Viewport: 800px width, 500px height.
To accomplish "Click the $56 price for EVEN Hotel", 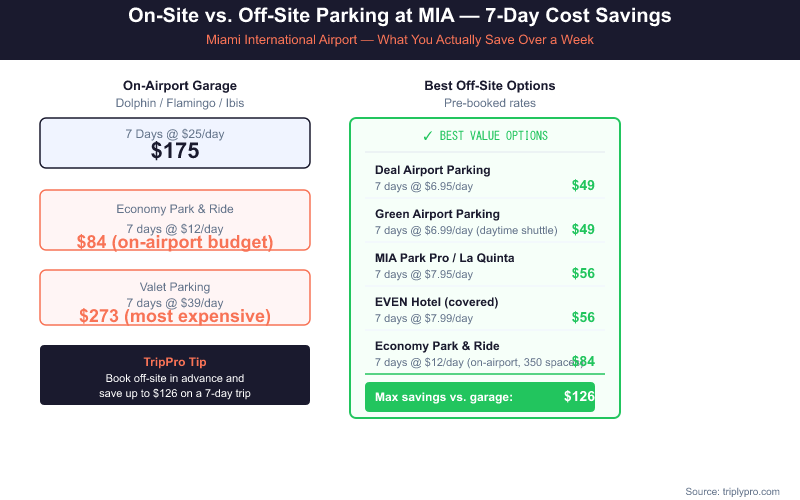I will coord(583,317).
